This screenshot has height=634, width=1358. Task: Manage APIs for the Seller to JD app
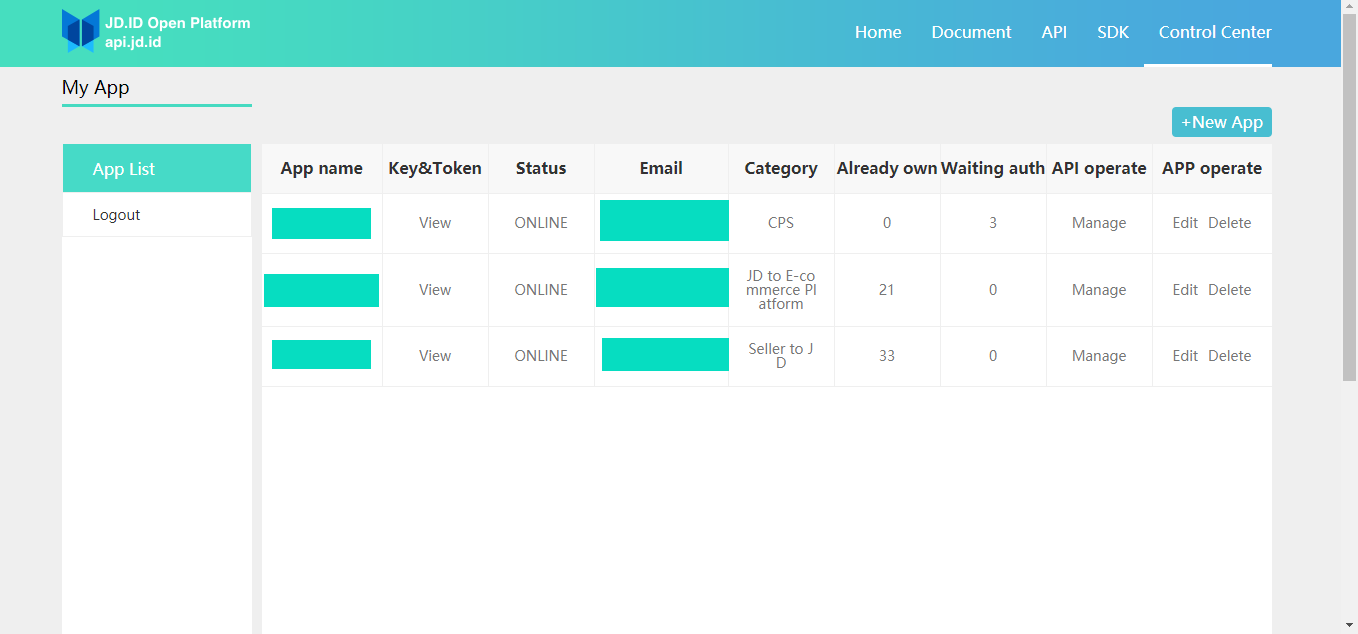pos(1099,356)
